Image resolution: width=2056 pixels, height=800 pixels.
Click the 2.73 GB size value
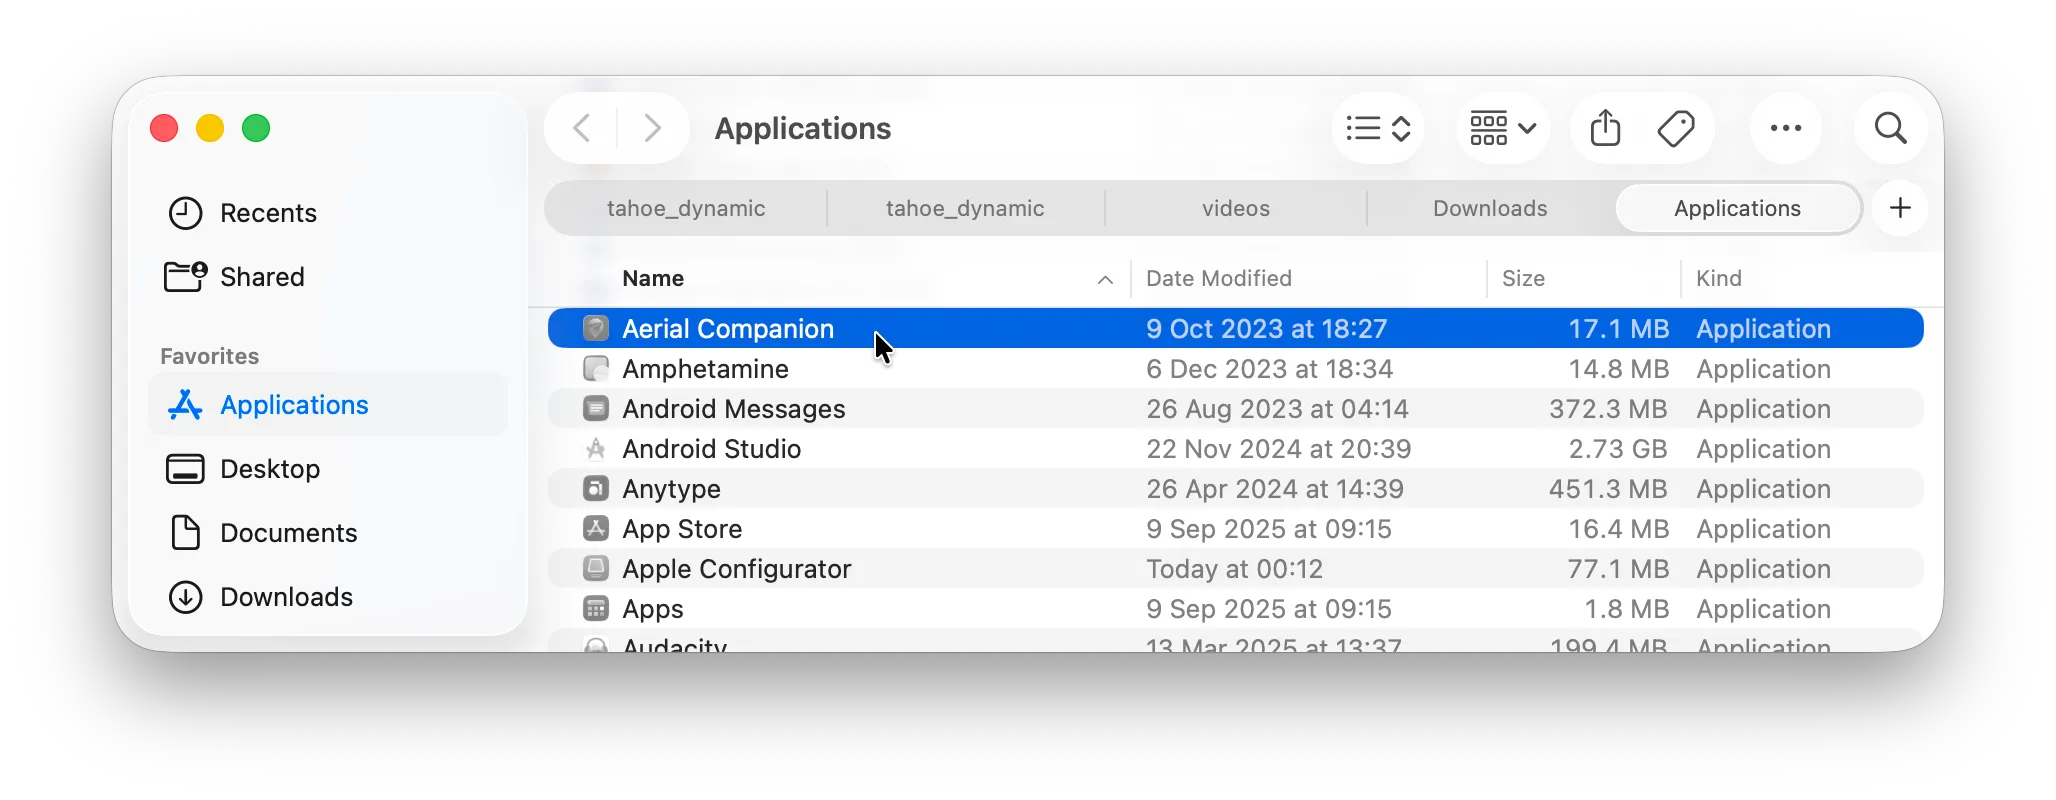pos(1618,449)
